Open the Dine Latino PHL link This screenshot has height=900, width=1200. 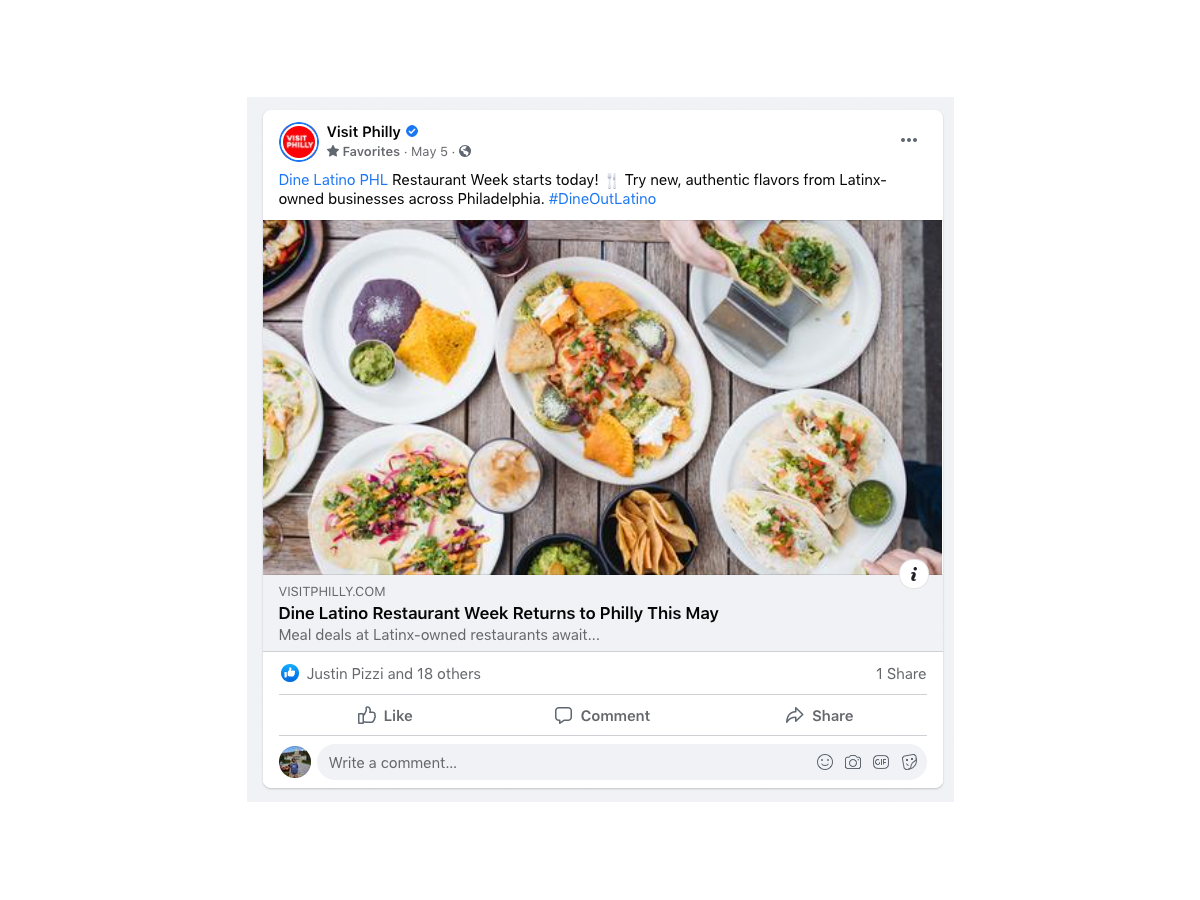tap(333, 180)
